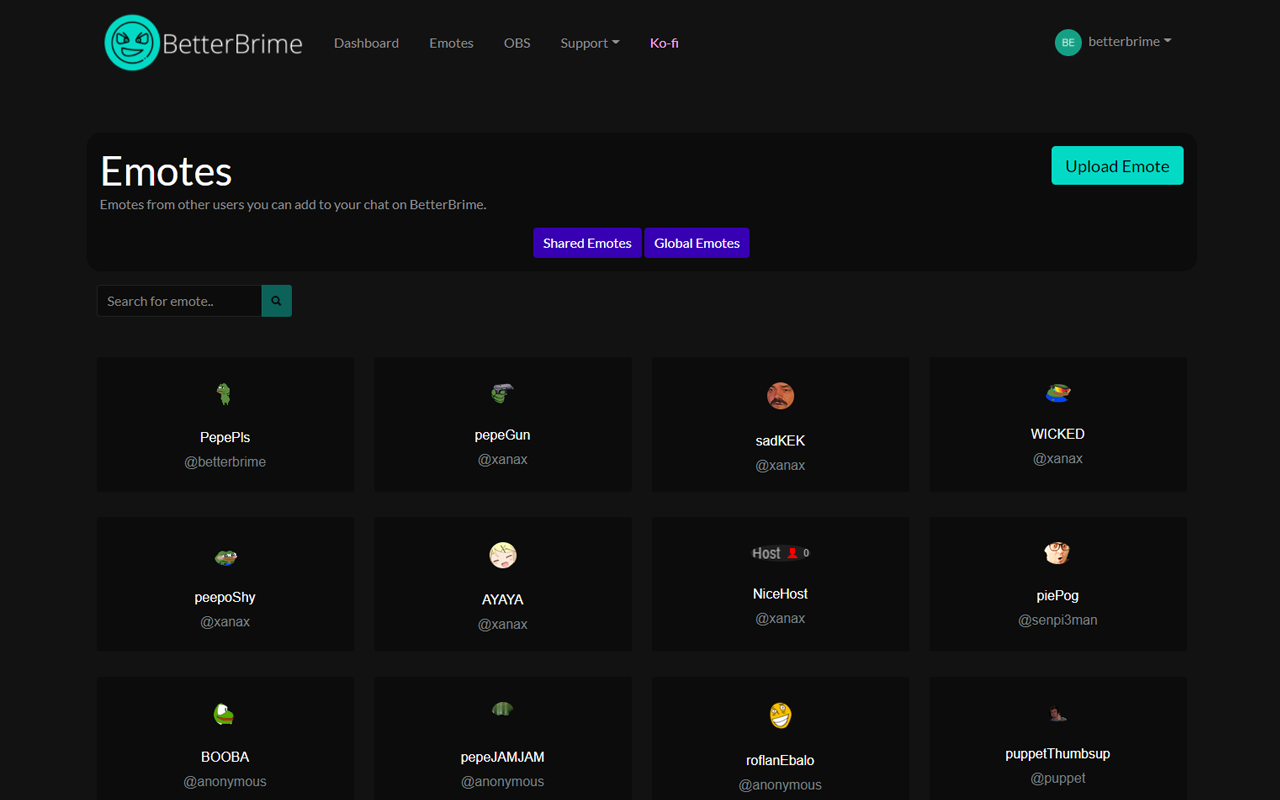Click @anonymous under pepeJAMJAM
The width and height of the screenshot is (1280, 800).
click(502, 781)
